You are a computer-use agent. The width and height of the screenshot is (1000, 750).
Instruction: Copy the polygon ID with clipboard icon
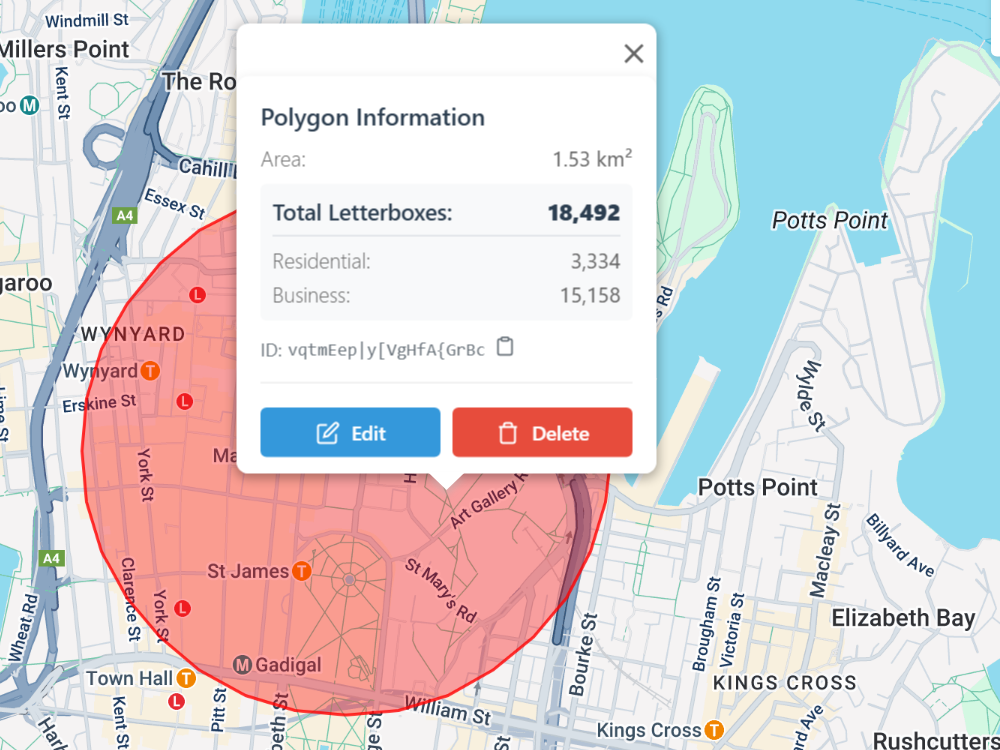point(506,348)
